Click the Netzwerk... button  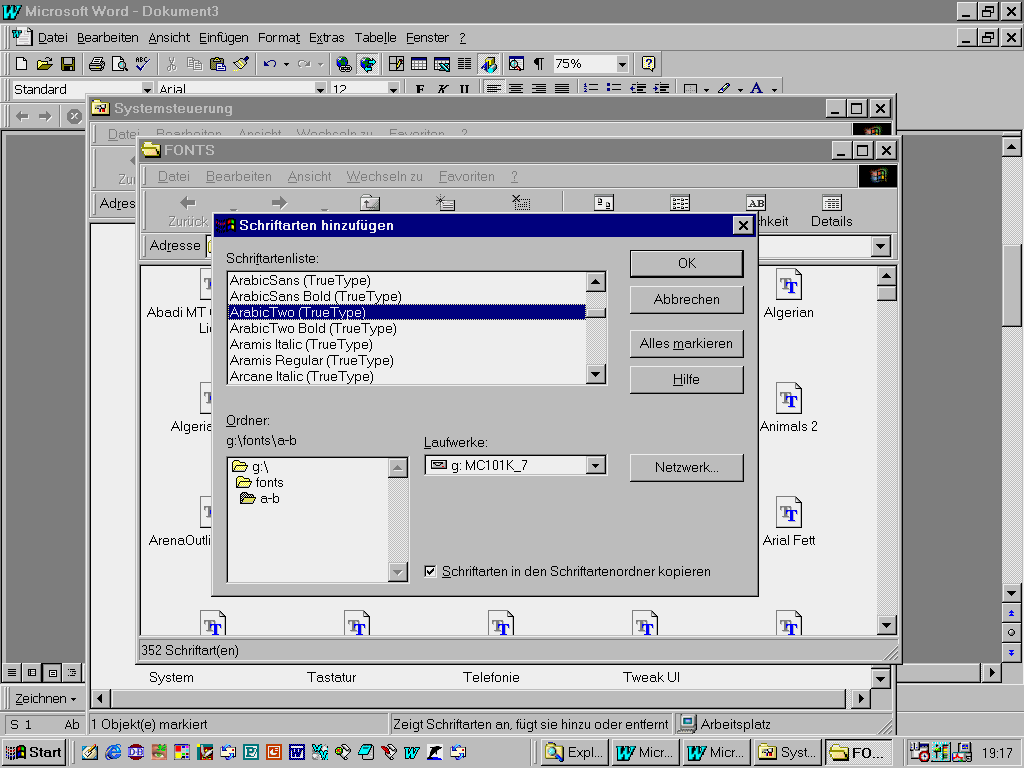[x=686, y=468]
